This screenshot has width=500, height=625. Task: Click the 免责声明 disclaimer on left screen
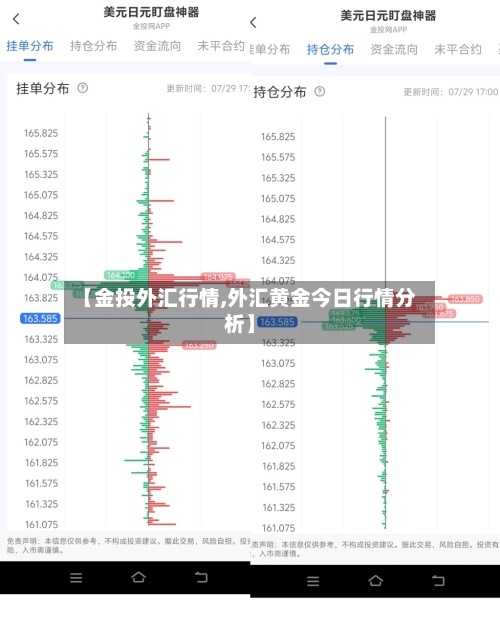(x=128, y=545)
